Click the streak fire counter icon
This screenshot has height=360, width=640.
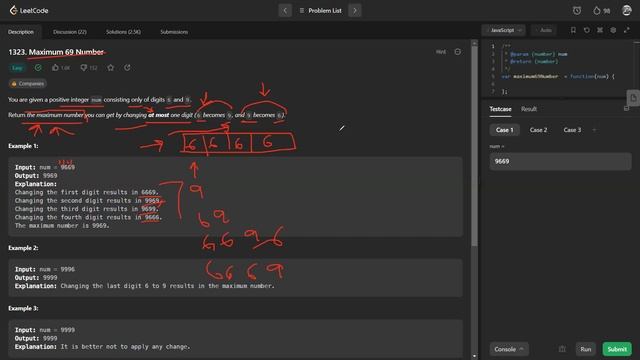click(x=601, y=11)
